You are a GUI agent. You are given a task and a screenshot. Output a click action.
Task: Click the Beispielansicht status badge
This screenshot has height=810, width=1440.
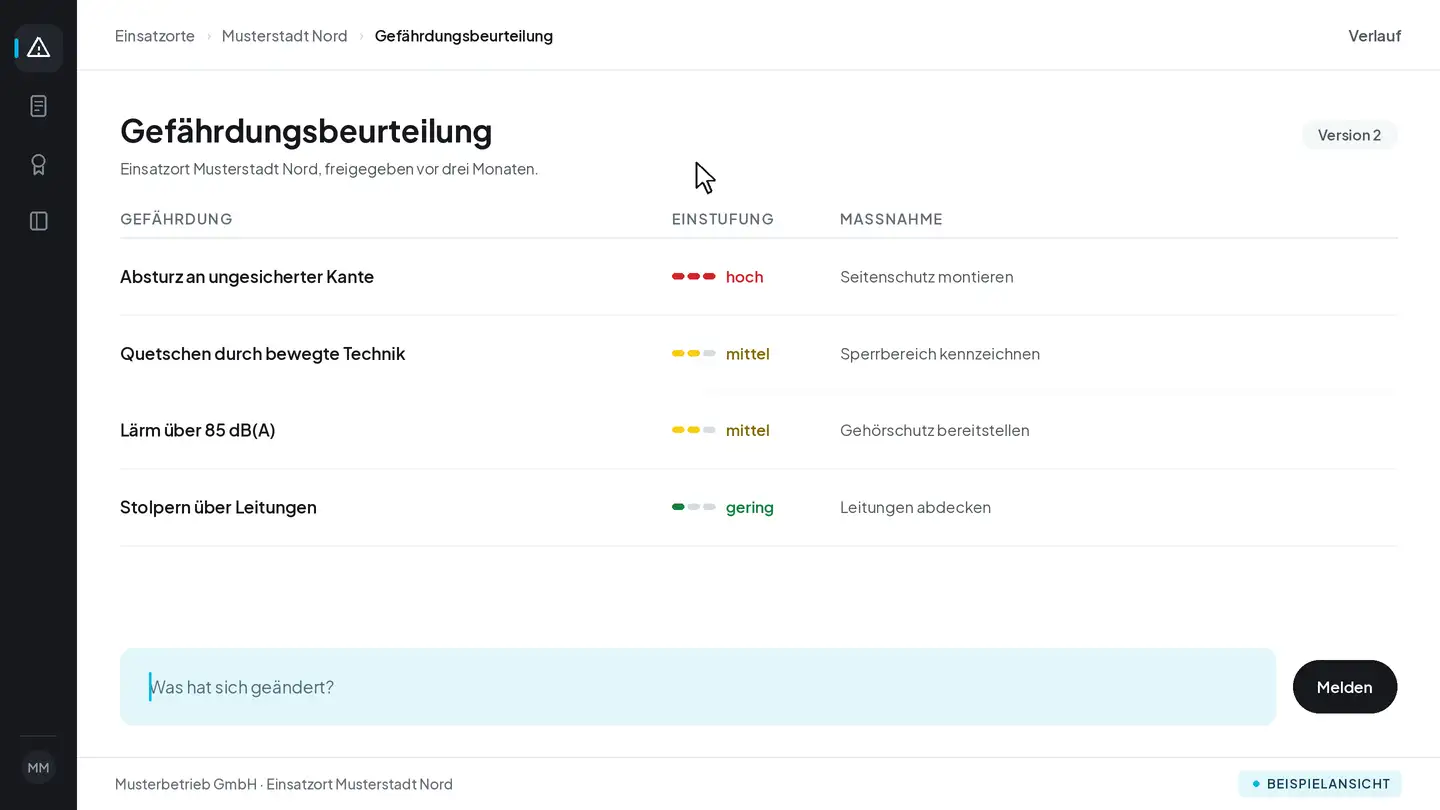pyautogui.click(x=1320, y=784)
